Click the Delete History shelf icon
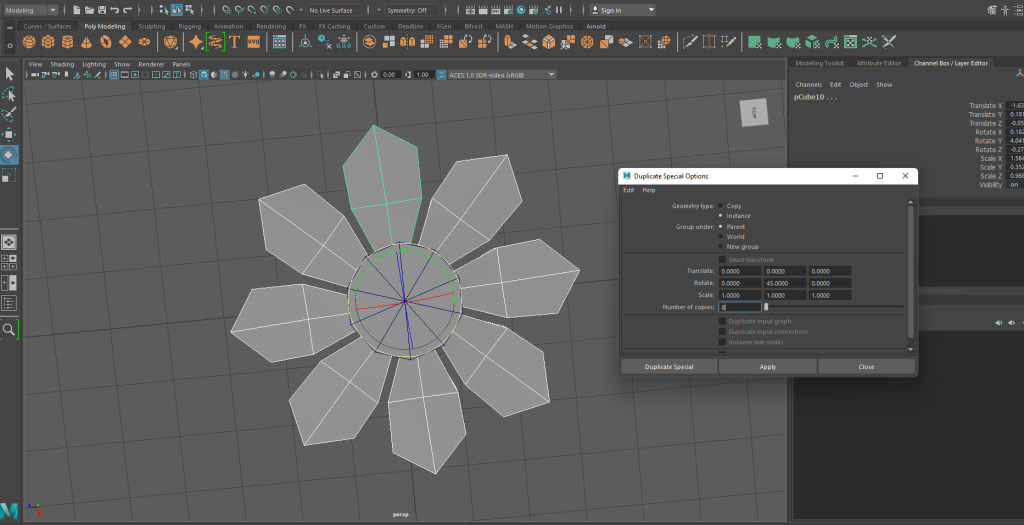 [x=325, y=42]
